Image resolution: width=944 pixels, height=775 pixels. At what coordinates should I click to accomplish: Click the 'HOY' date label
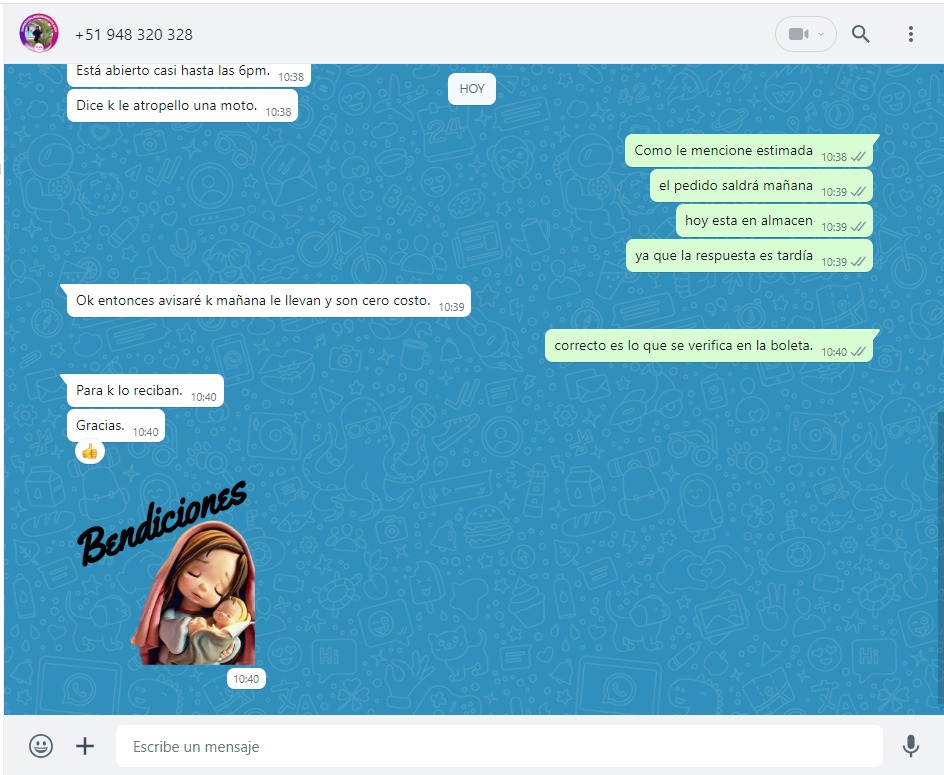pos(472,89)
